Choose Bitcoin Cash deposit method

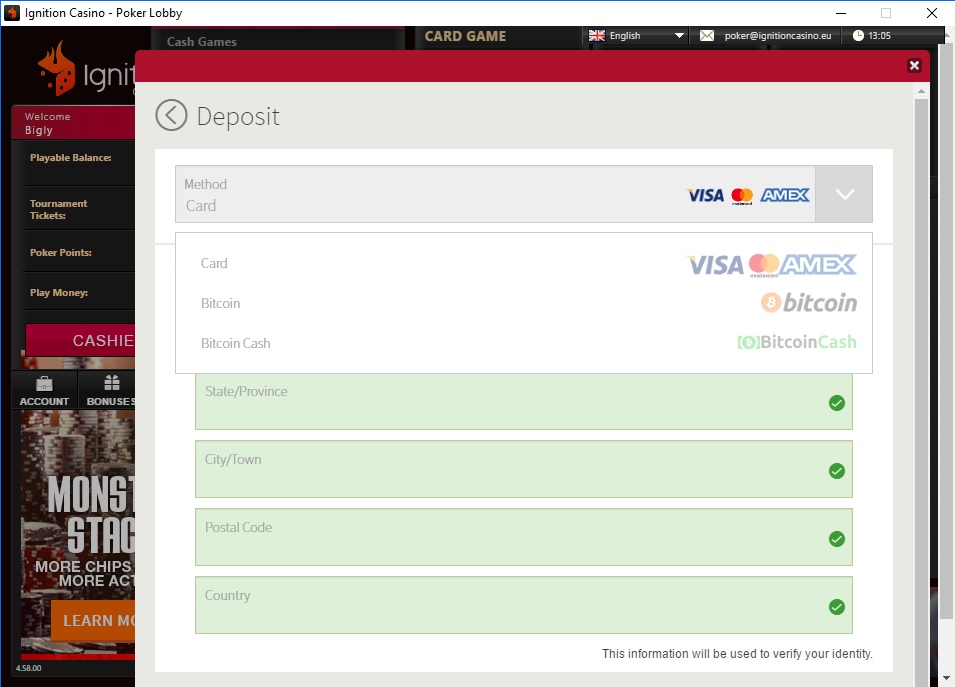(524, 343)
